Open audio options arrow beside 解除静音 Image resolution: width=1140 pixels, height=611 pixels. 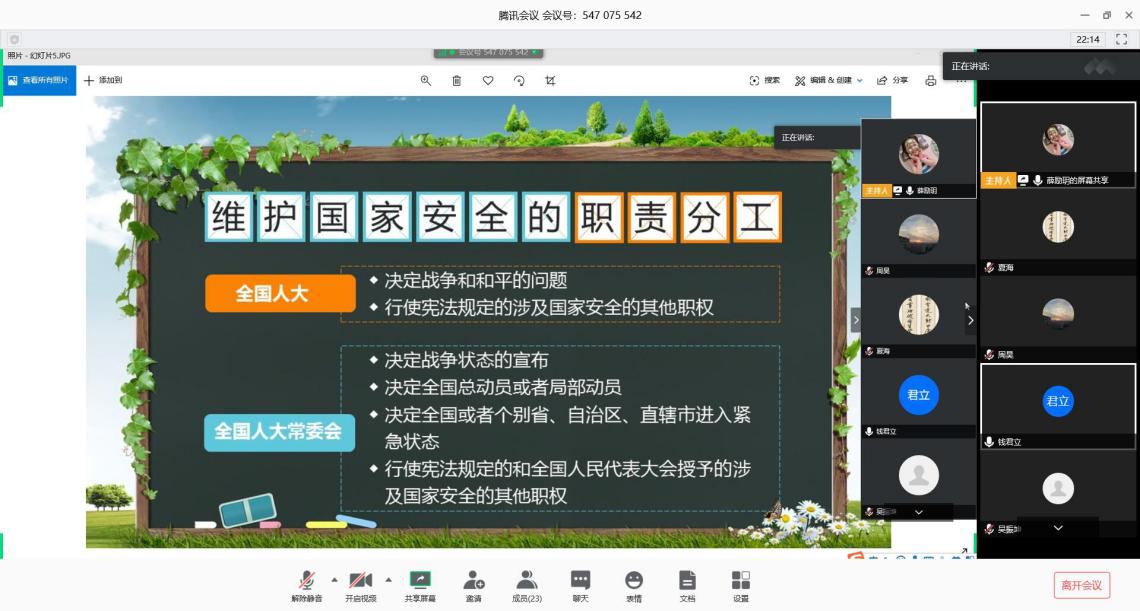point(334,579)
